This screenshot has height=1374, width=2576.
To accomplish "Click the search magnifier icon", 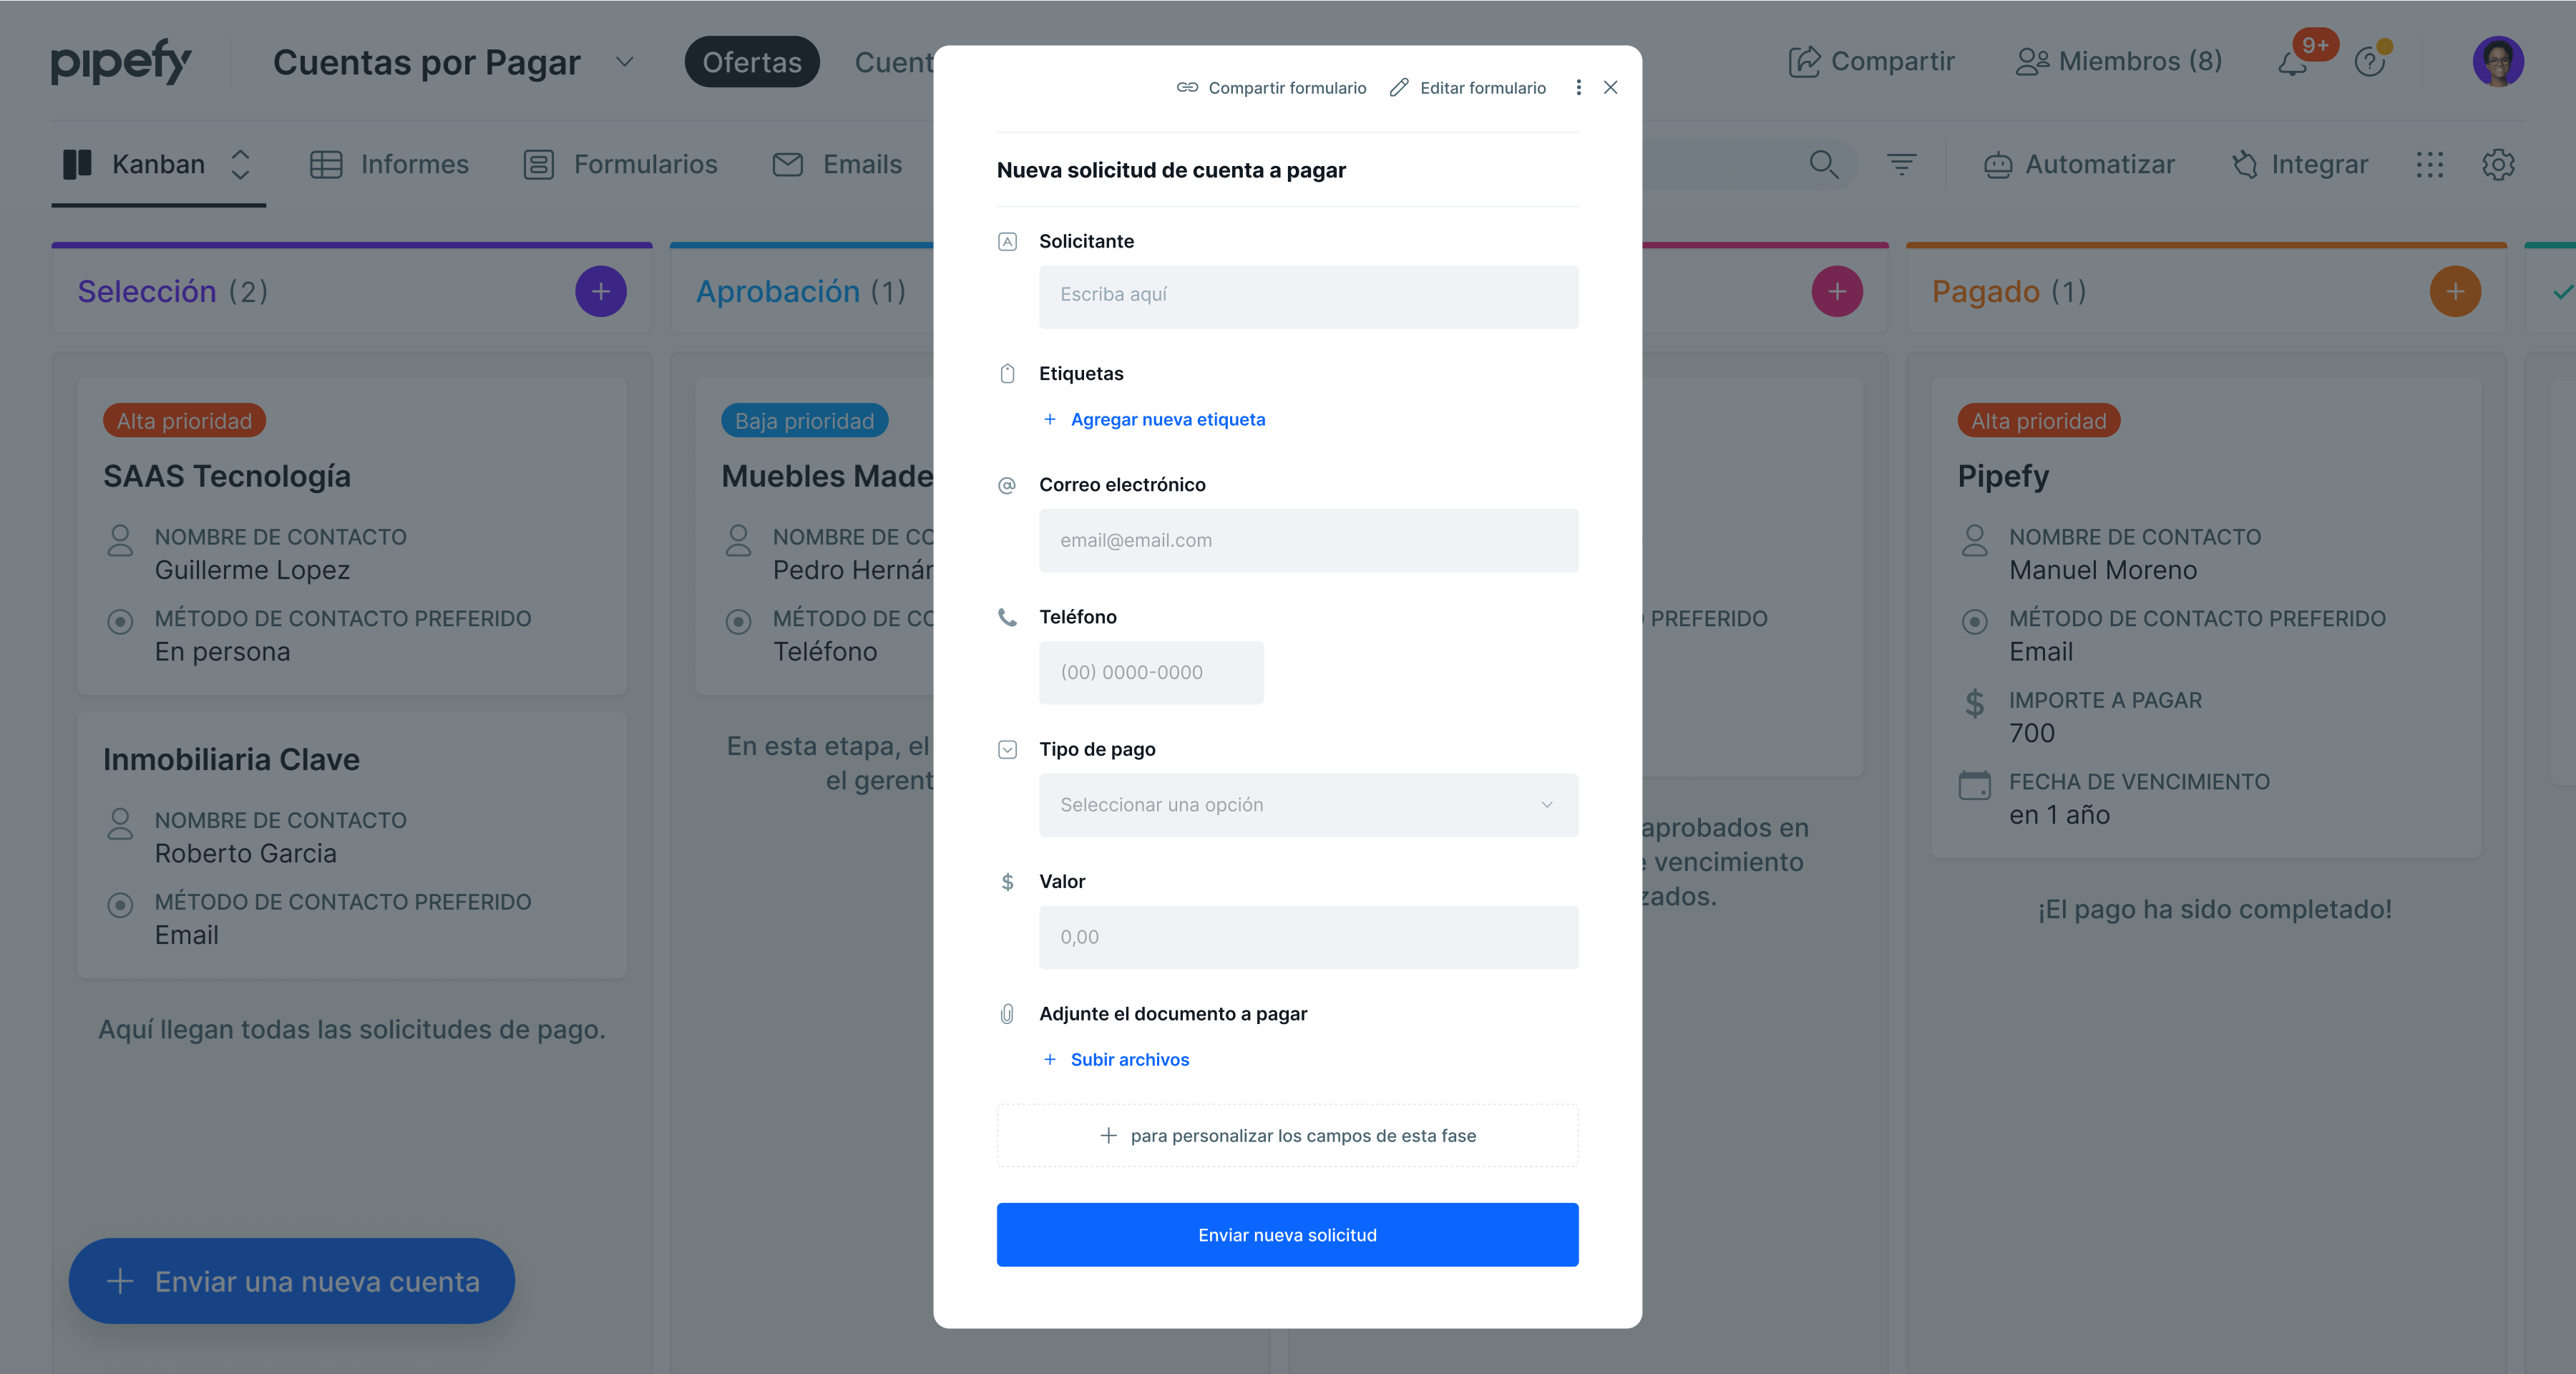I will point(1823,164).
